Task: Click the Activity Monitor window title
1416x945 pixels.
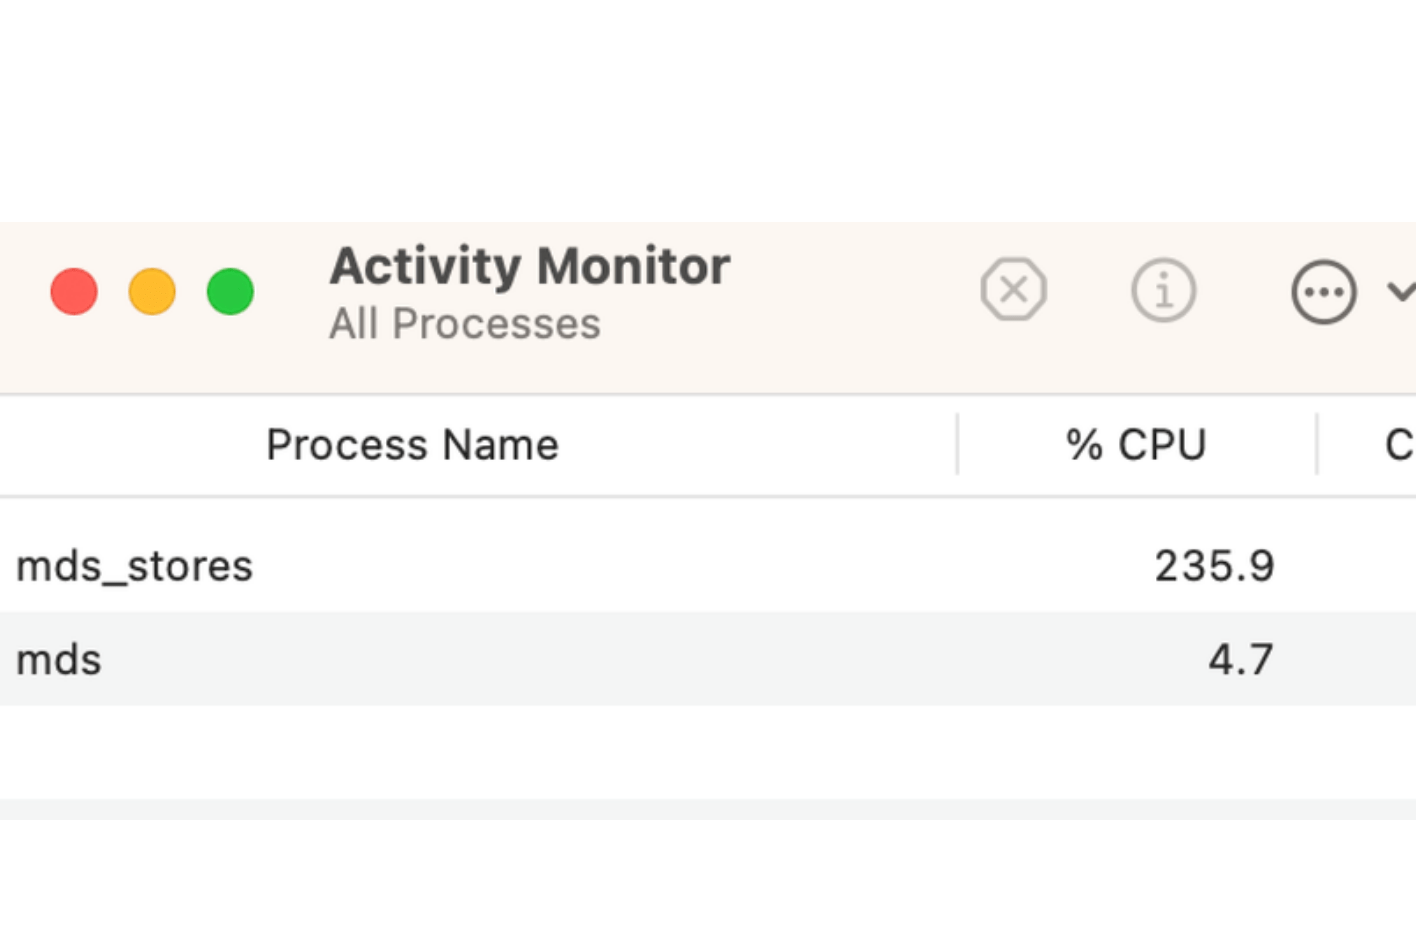Action: [x=530, y=266]
